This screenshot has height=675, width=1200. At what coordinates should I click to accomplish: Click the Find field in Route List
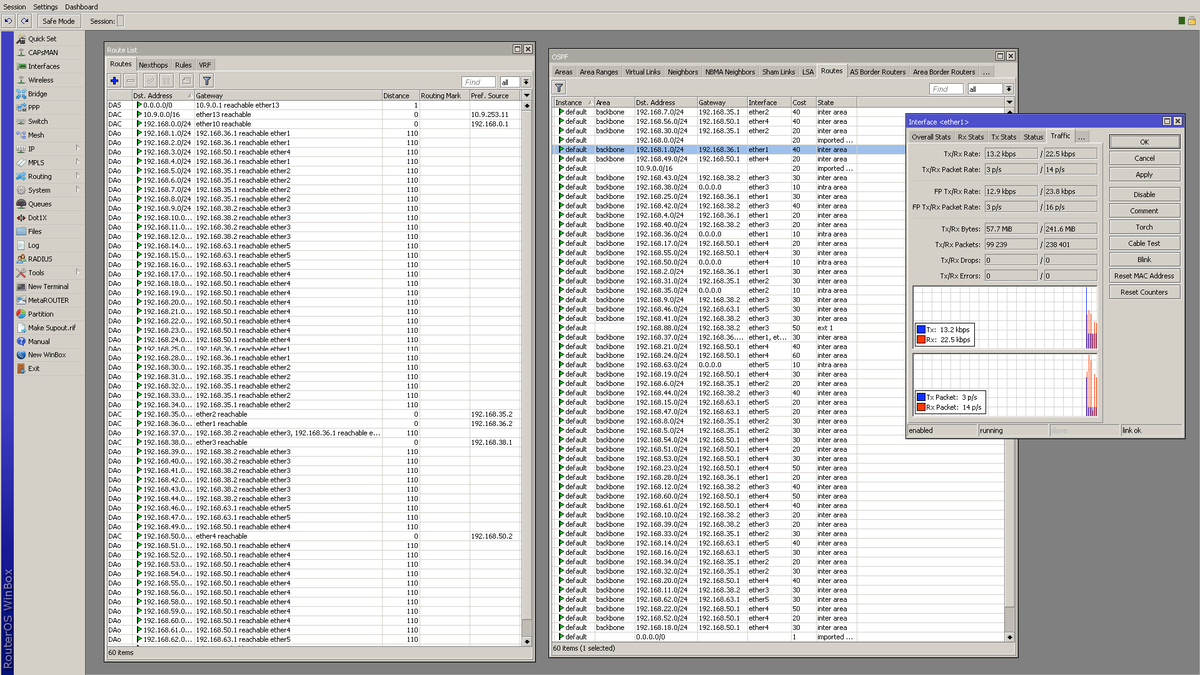pos(479,82)
